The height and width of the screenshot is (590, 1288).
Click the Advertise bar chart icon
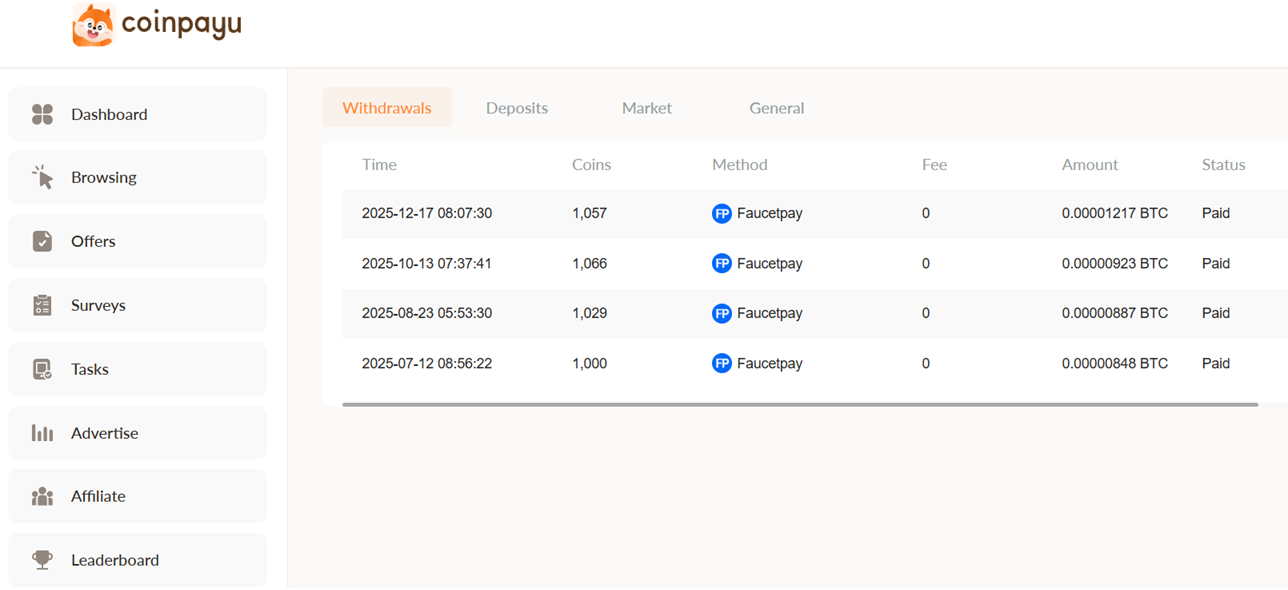pos(42,433)
